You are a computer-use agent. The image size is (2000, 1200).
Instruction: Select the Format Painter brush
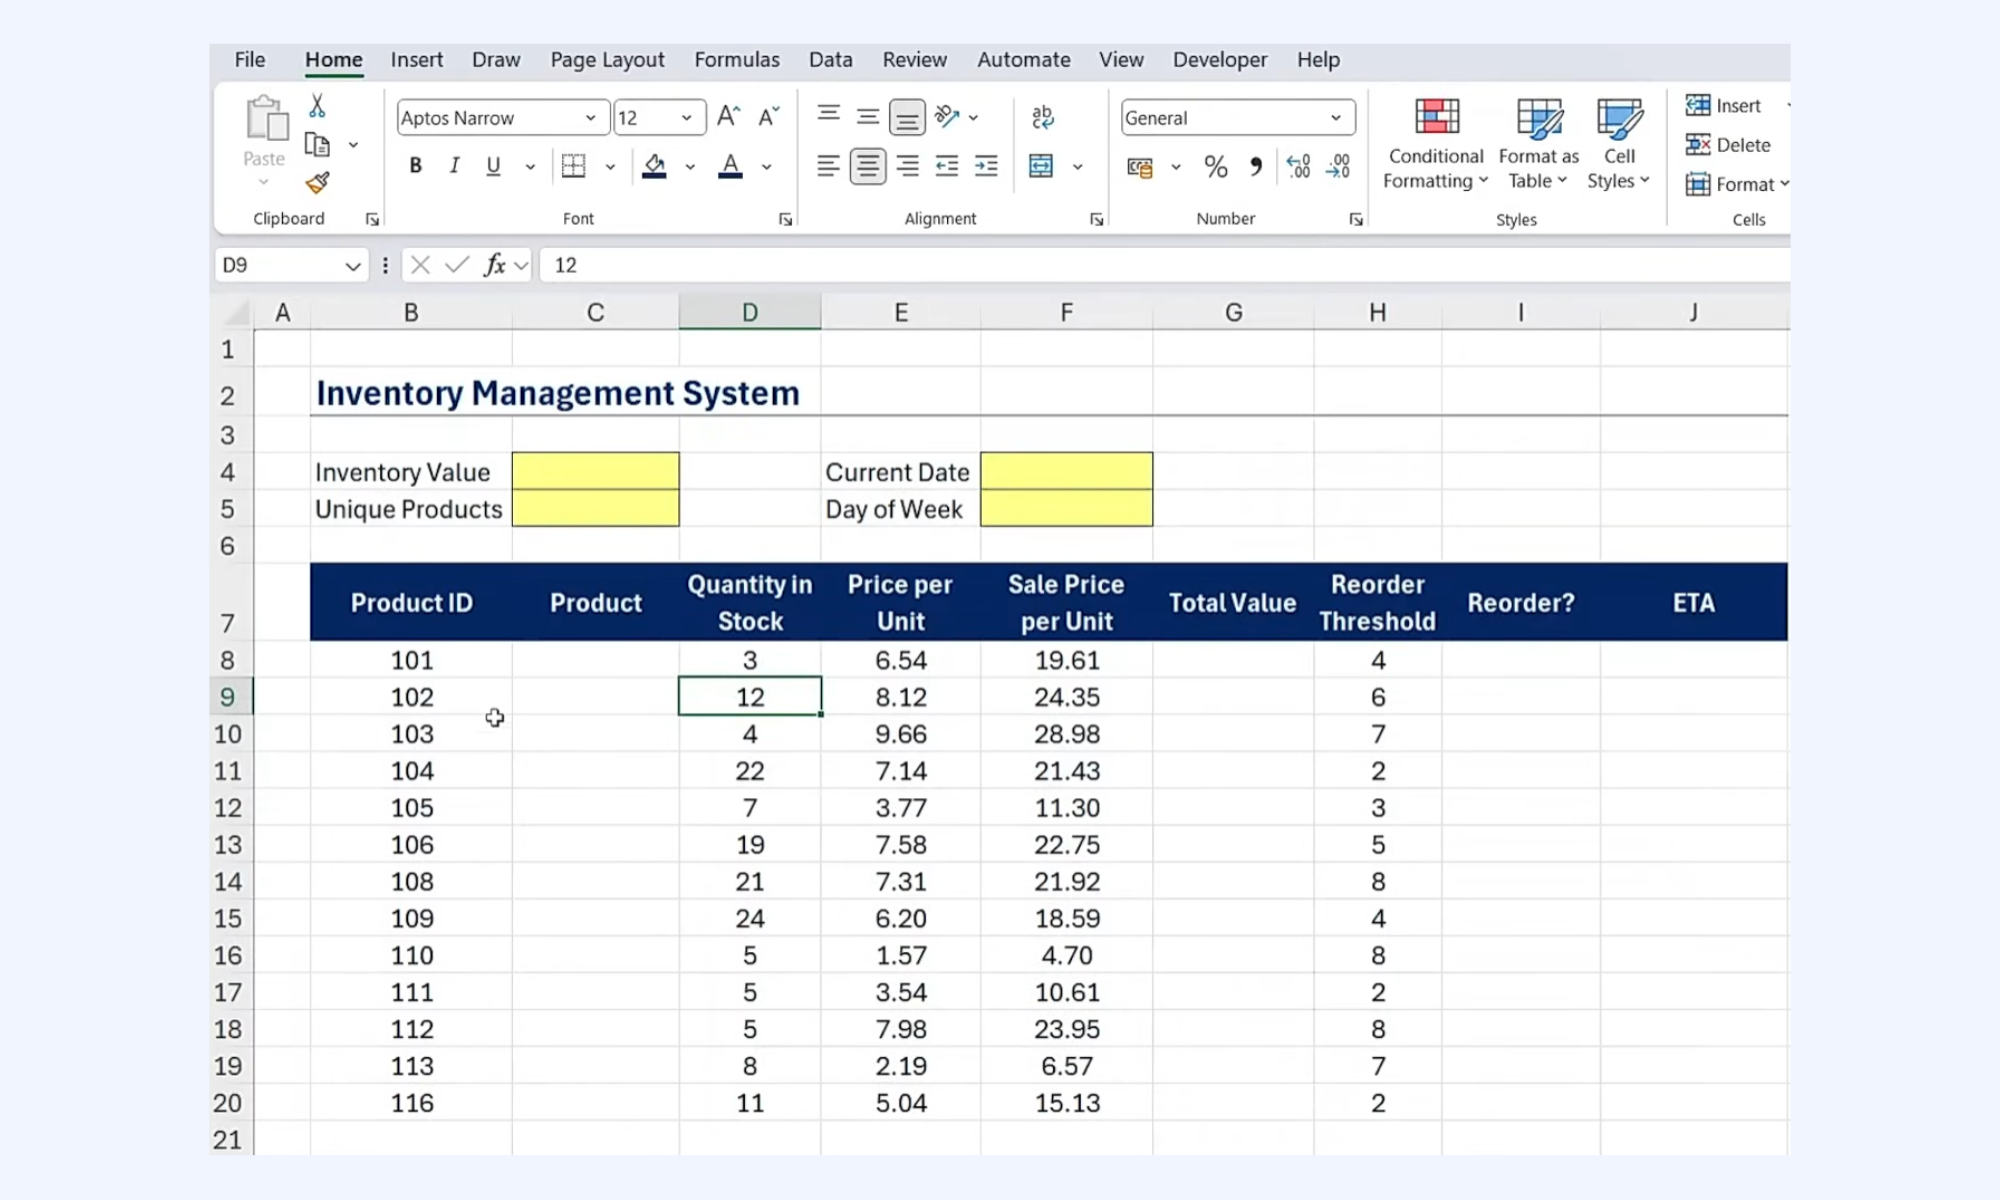[x=317, y=183]
